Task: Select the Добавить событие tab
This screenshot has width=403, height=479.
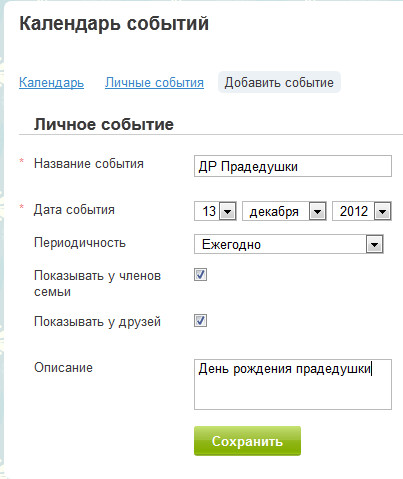Action: click(x=279, y=82)
